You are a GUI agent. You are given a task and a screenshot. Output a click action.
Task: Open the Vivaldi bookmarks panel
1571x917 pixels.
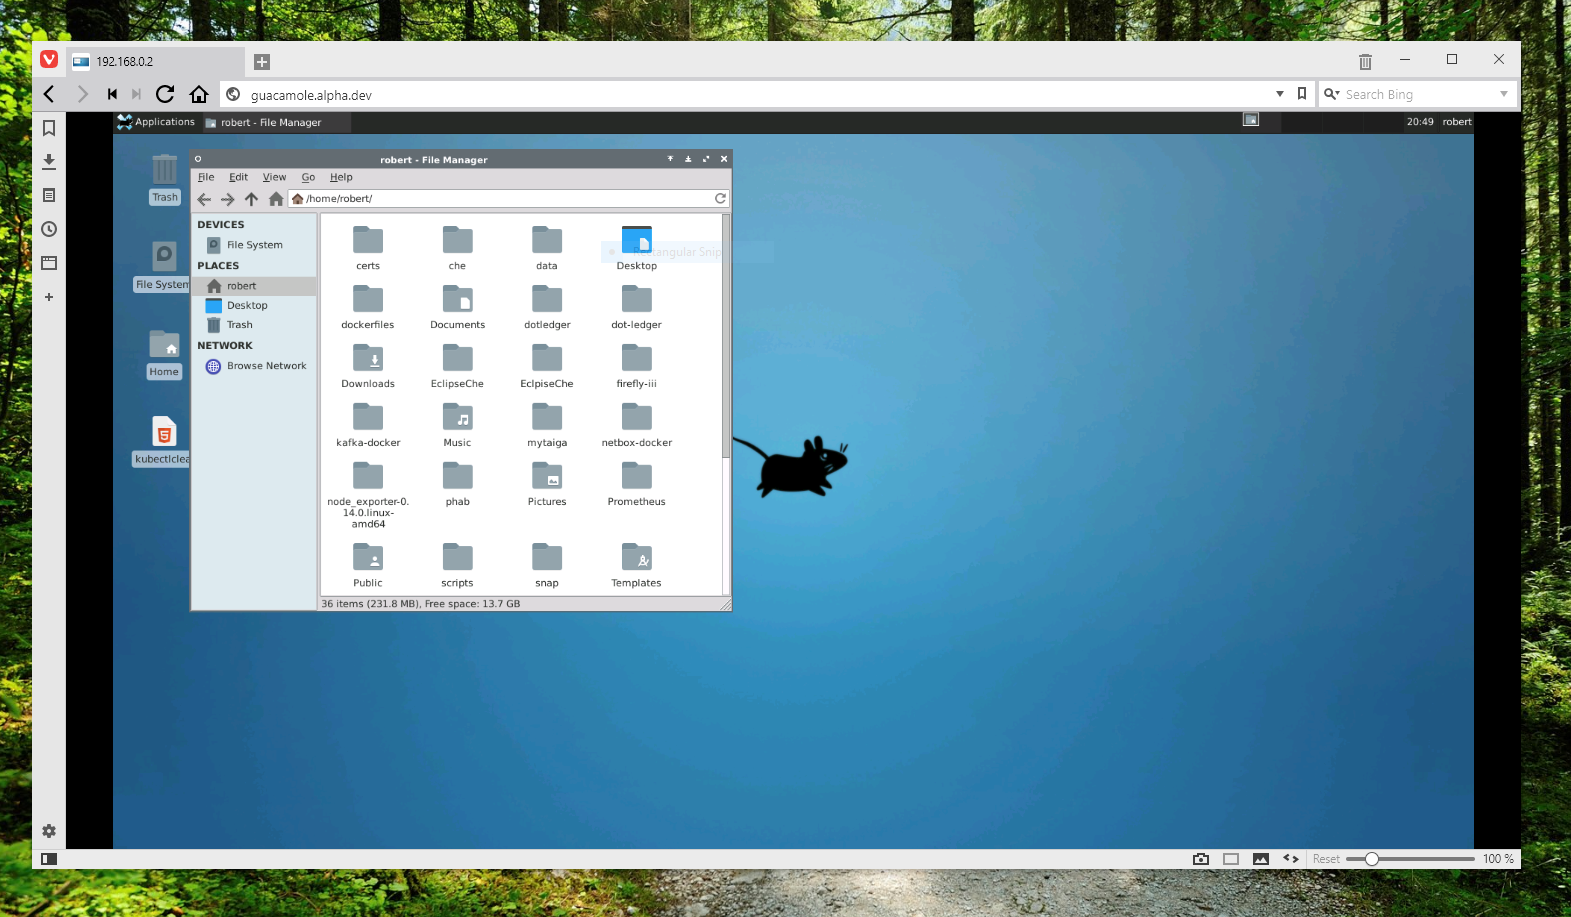coord(48,128)
